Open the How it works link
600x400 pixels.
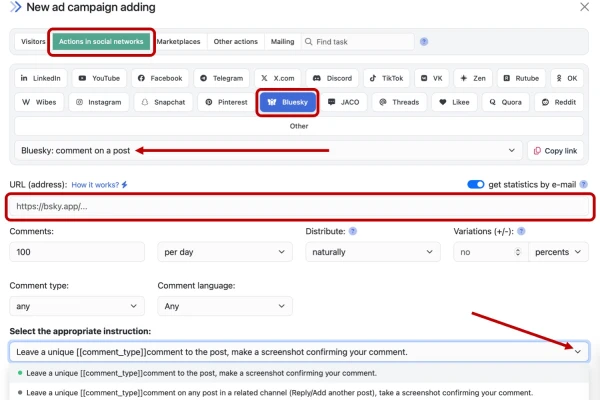coord(99,185)
